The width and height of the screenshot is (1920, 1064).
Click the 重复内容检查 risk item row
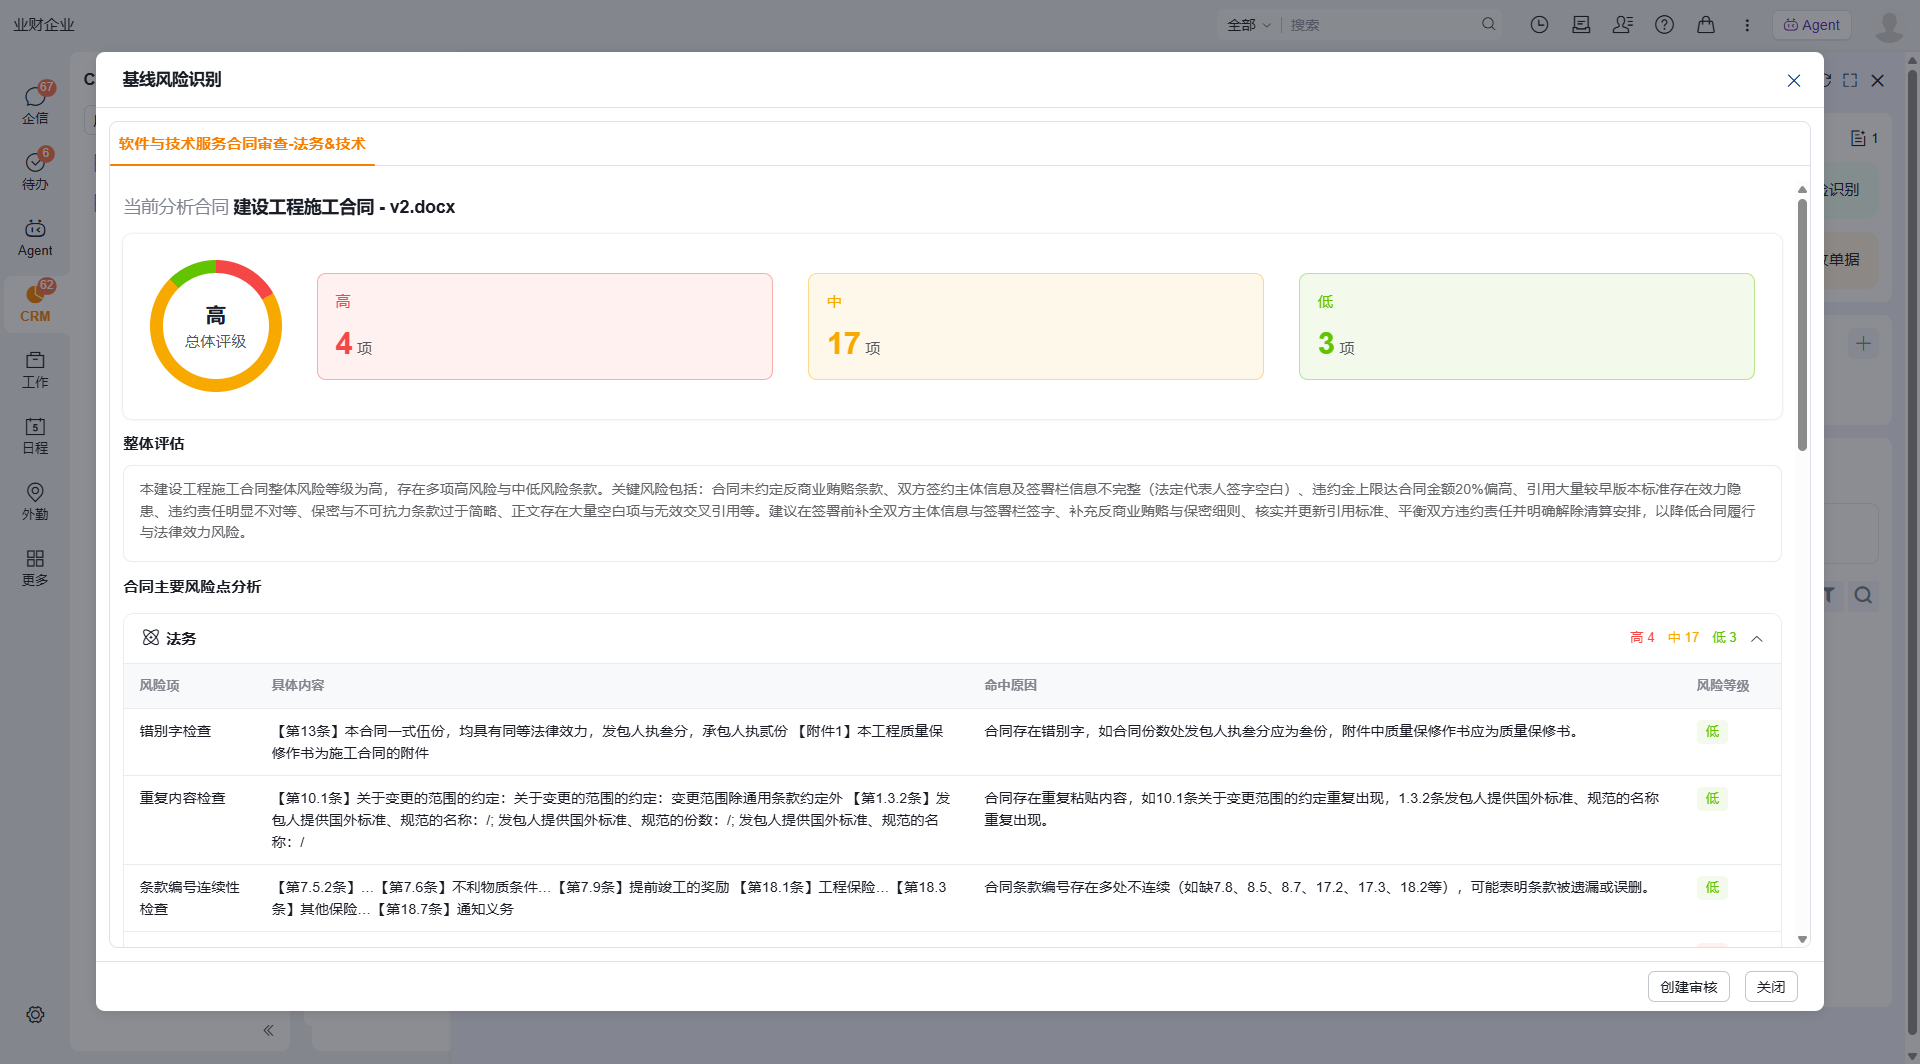[952, 820]
